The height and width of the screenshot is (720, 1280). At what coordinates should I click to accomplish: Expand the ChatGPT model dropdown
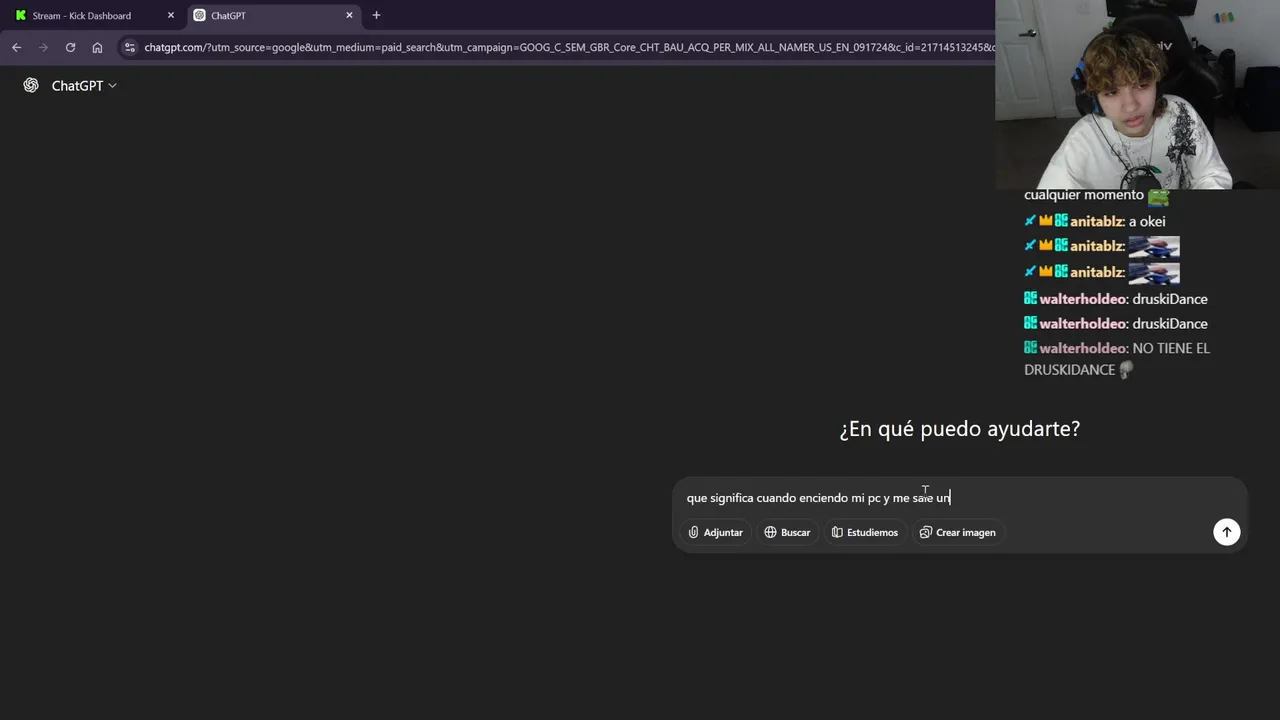pos(84,86)
